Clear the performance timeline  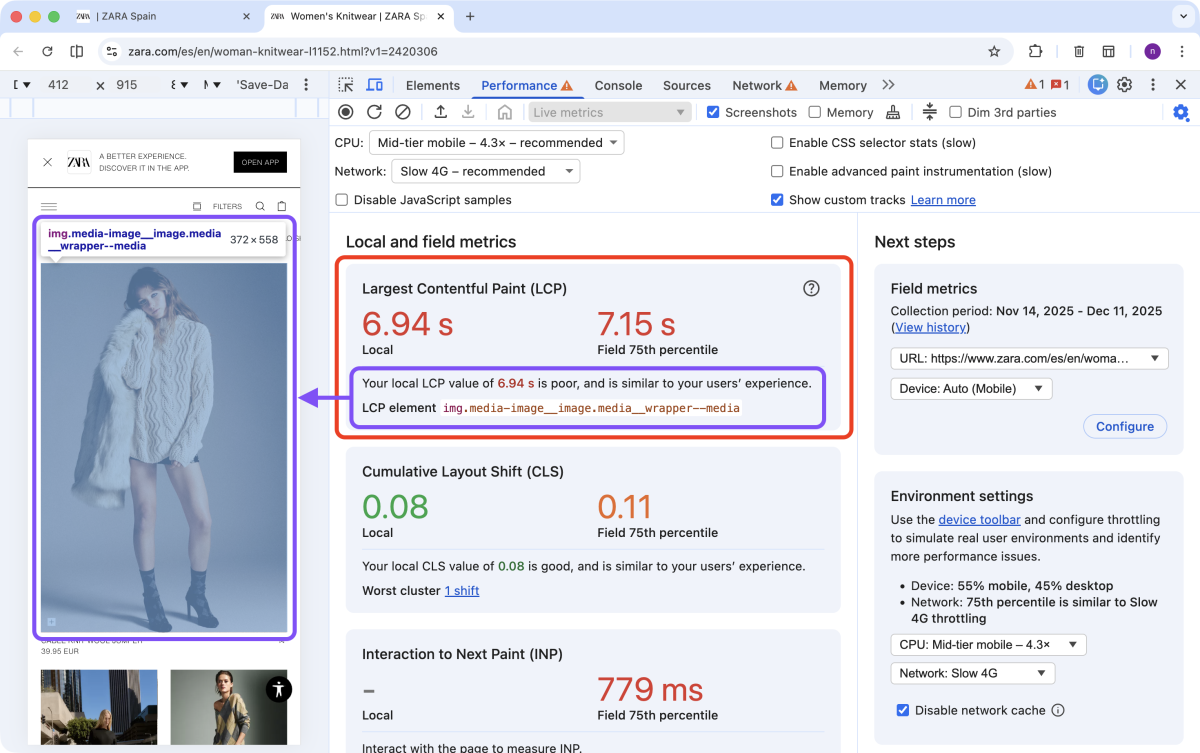[403, 112]
